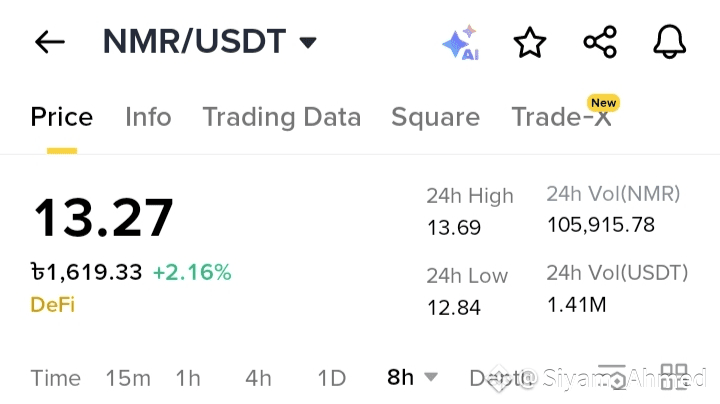Open the chart settings icon near Depth
The image size is (720, 404).
tap(612, 377)
